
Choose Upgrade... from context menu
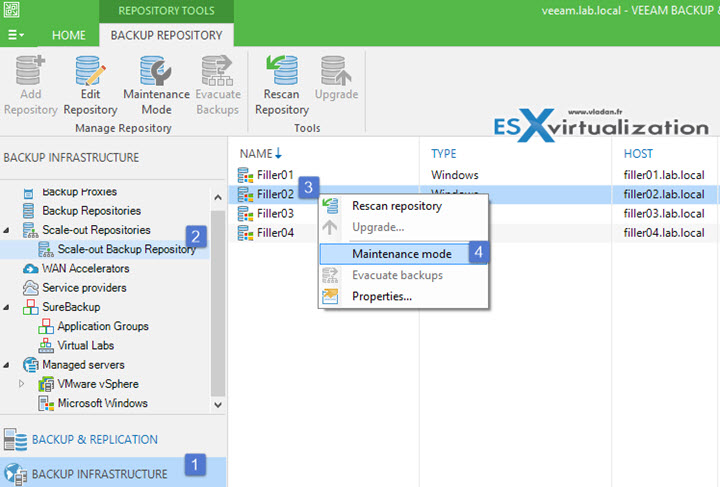(x=403, y=227)
